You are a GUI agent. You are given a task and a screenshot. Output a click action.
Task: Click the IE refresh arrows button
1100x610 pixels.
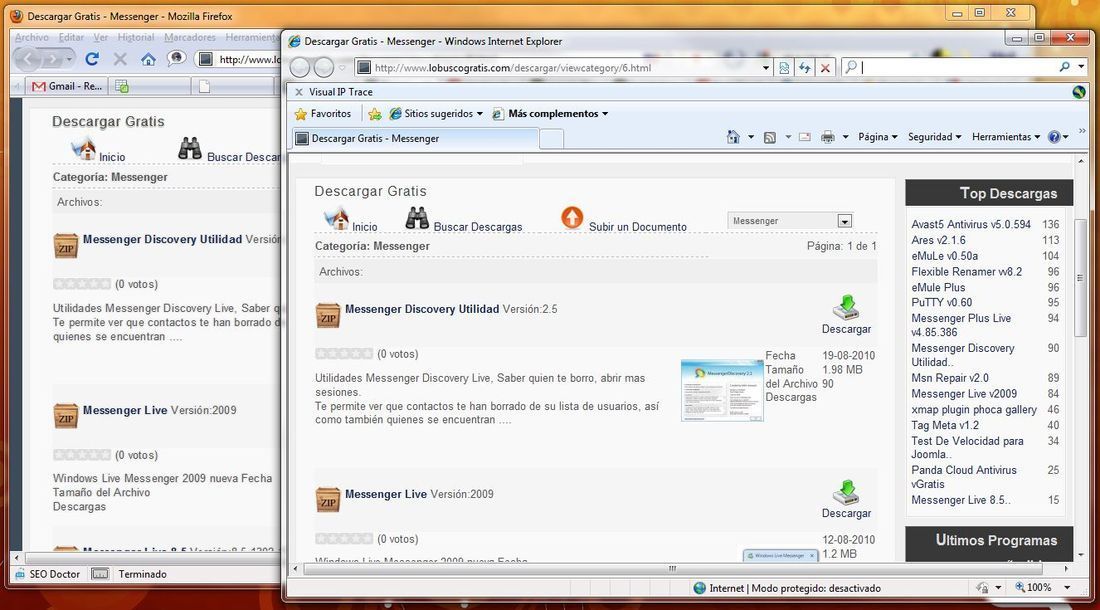click(805, 67)
